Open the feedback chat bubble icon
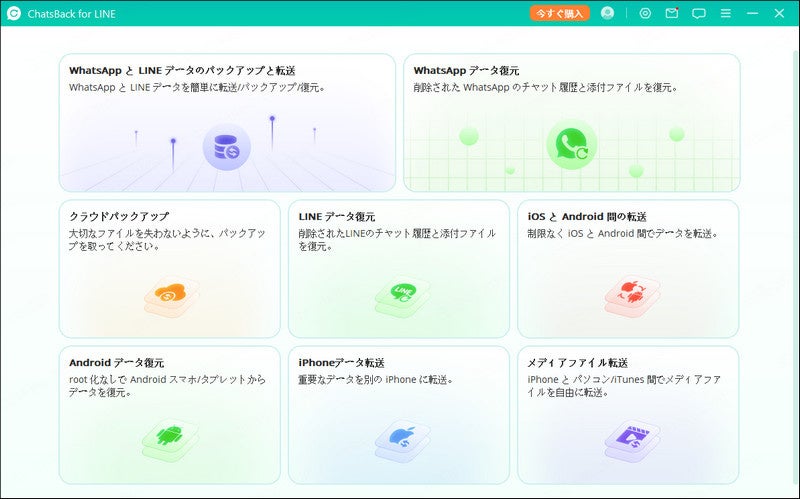The width and height of the screenshot is (800, 499). pyautogui.click(x=698, y=14)
